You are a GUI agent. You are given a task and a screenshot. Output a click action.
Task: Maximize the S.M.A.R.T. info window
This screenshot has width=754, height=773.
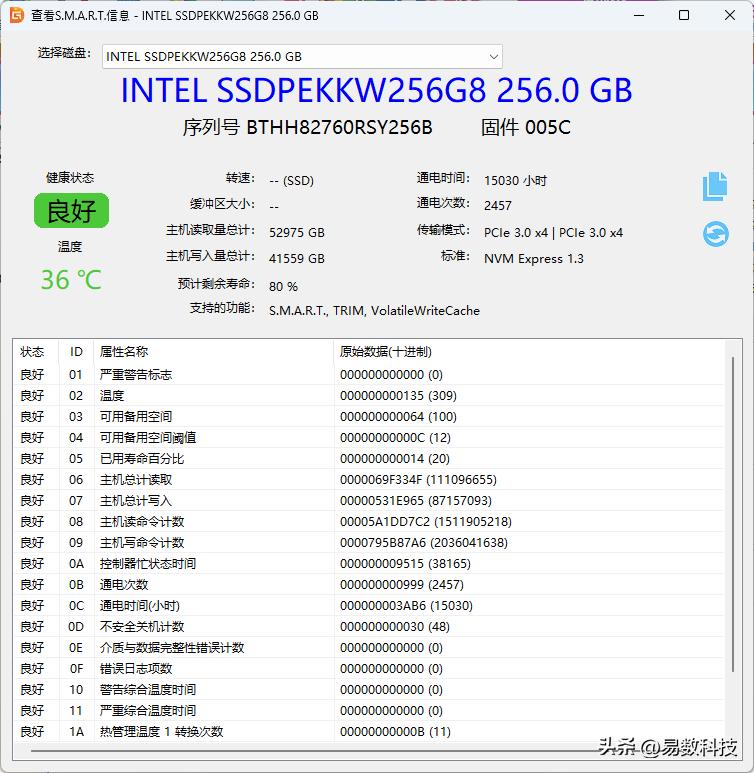(x=684, y=15)
